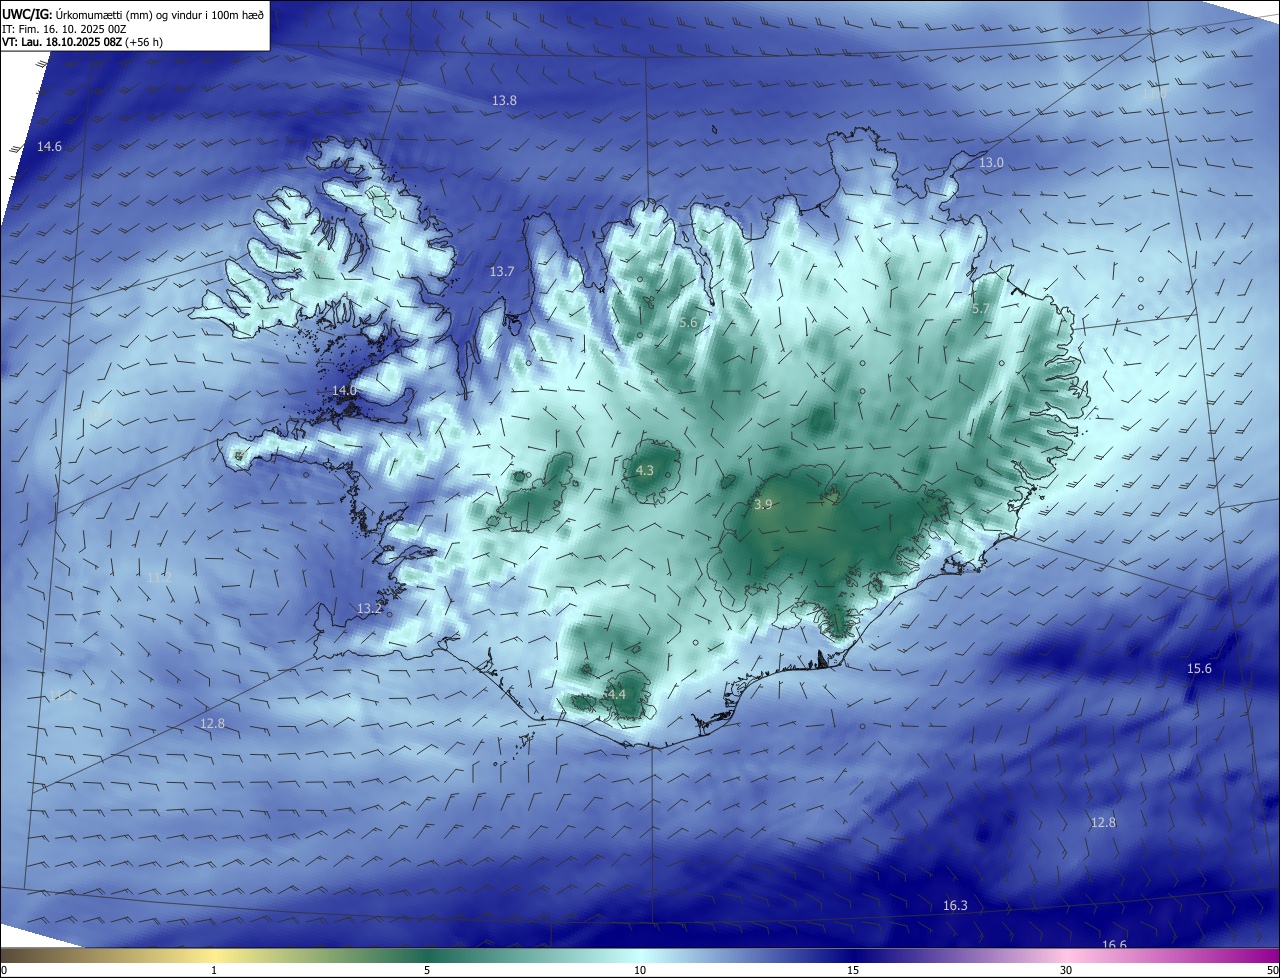Select the 12.8 value southwest of Iceland

pos(212,723)
